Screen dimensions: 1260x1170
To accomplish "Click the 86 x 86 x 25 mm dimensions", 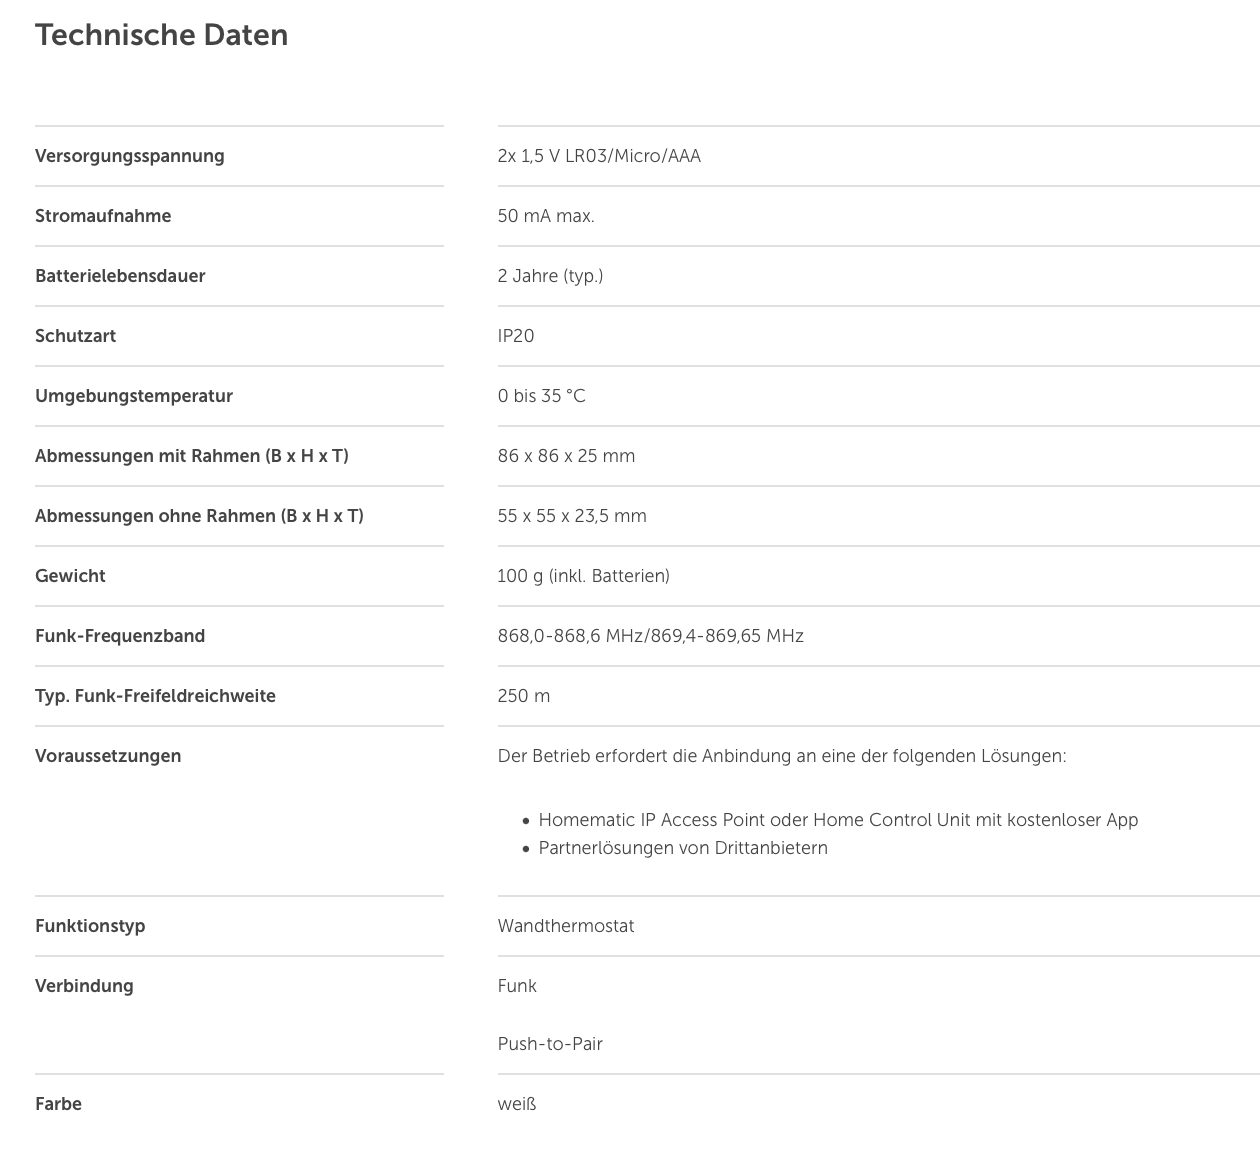I will 566,456.
